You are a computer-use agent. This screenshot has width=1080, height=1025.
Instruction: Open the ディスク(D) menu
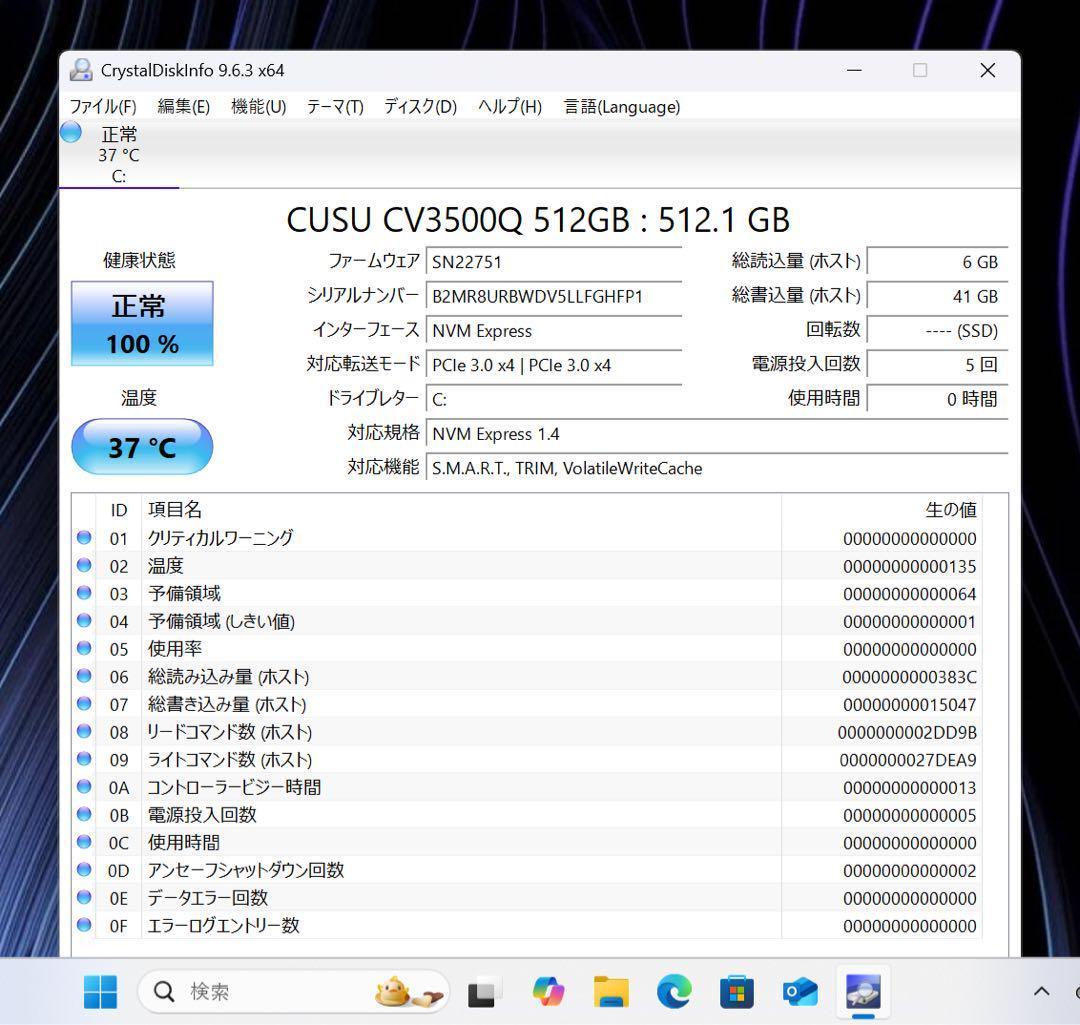(x=420, y=107)
